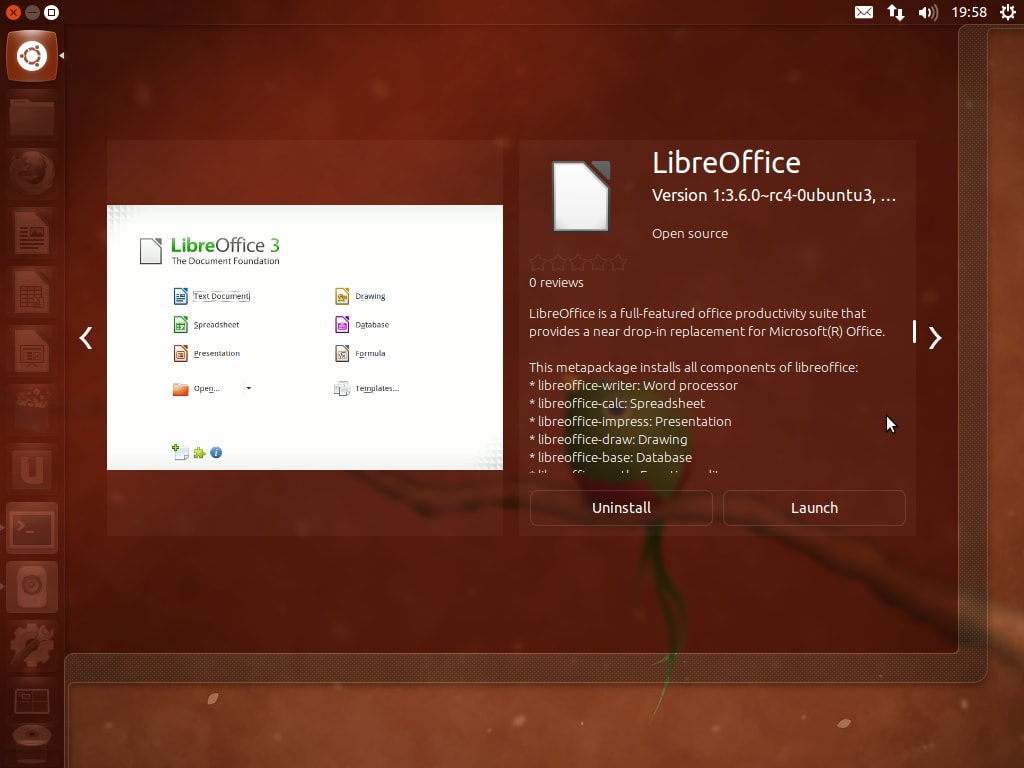Open the session gear menu

coord(1008,12)
